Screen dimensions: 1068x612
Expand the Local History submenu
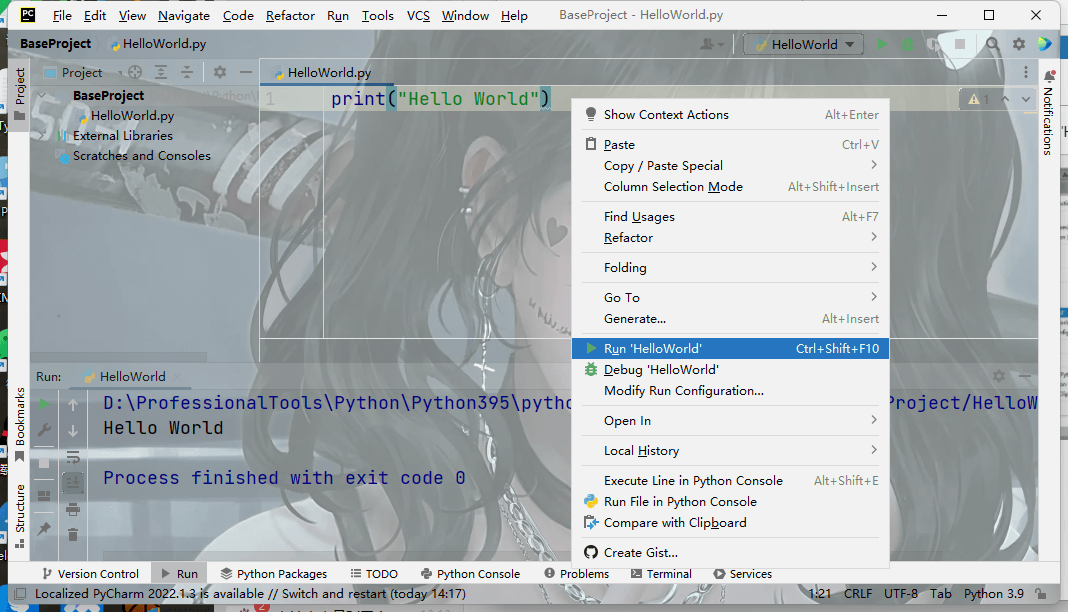[x=730, y=451]
